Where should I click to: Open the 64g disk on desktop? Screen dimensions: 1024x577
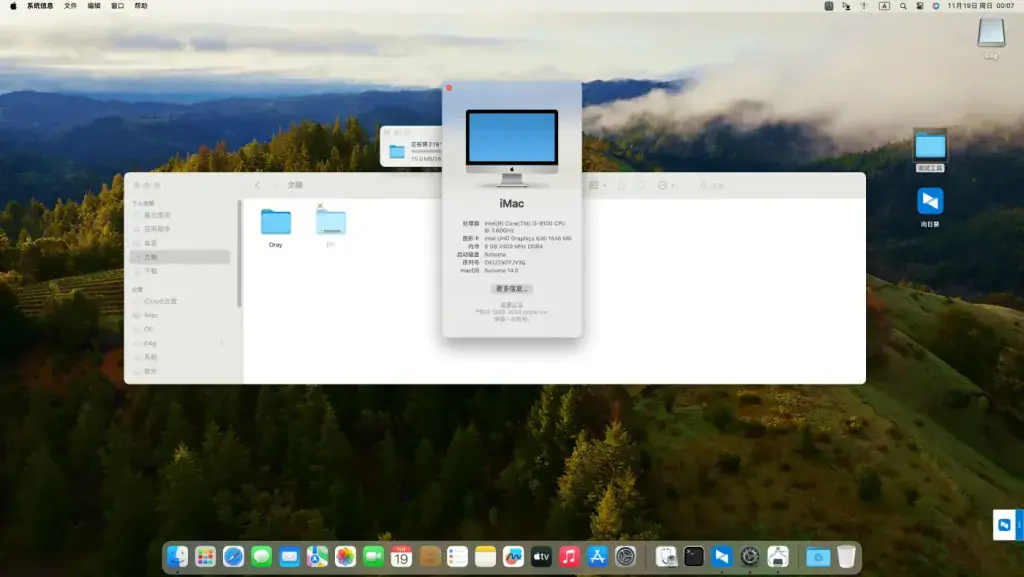[991, 34]
